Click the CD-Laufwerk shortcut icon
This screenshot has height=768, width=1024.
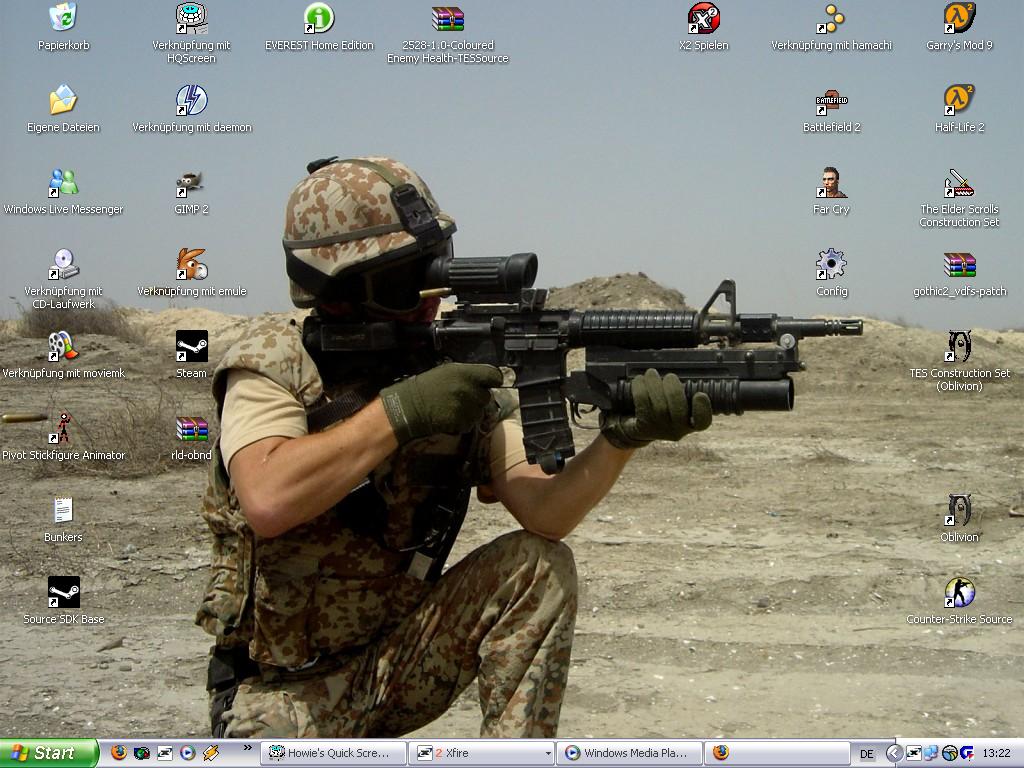(63, 264)
